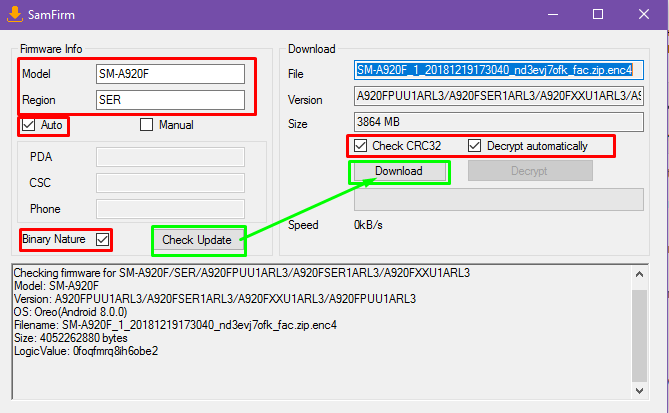Click the SamFirm download icon in title bar
The height and width of the screenshot is (413, 669).
15,14
